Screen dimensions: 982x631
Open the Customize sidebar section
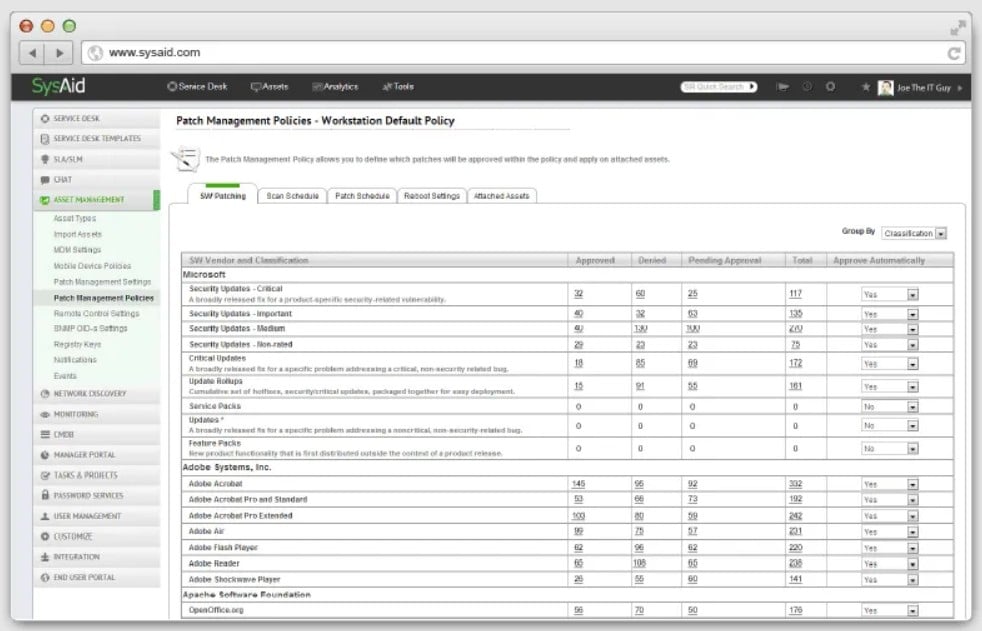96,536
